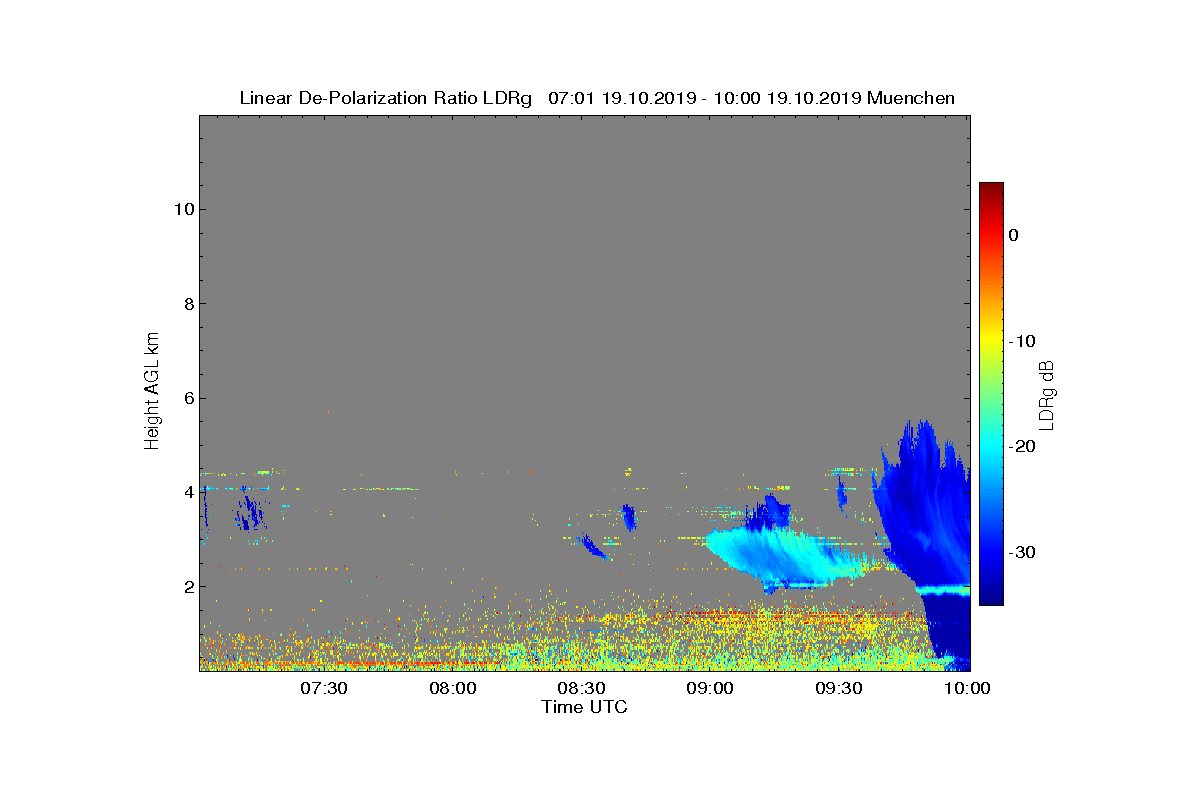1200x800 pixels.
Task: Click the colorbar value 0 label
Action: (1013, 235)
